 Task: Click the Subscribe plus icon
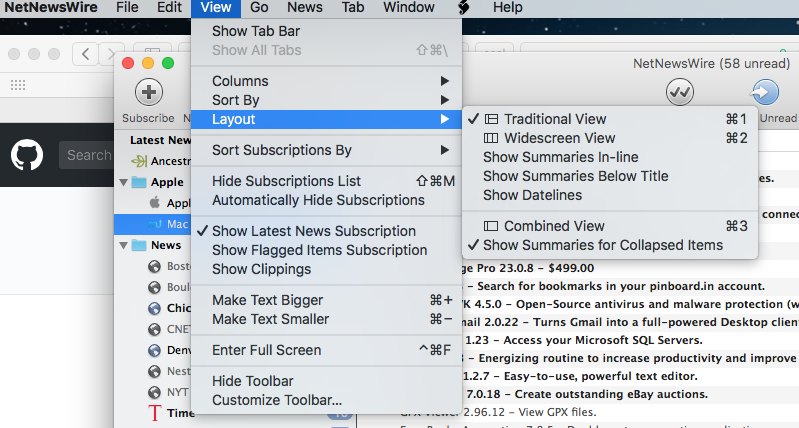point(149,92)
